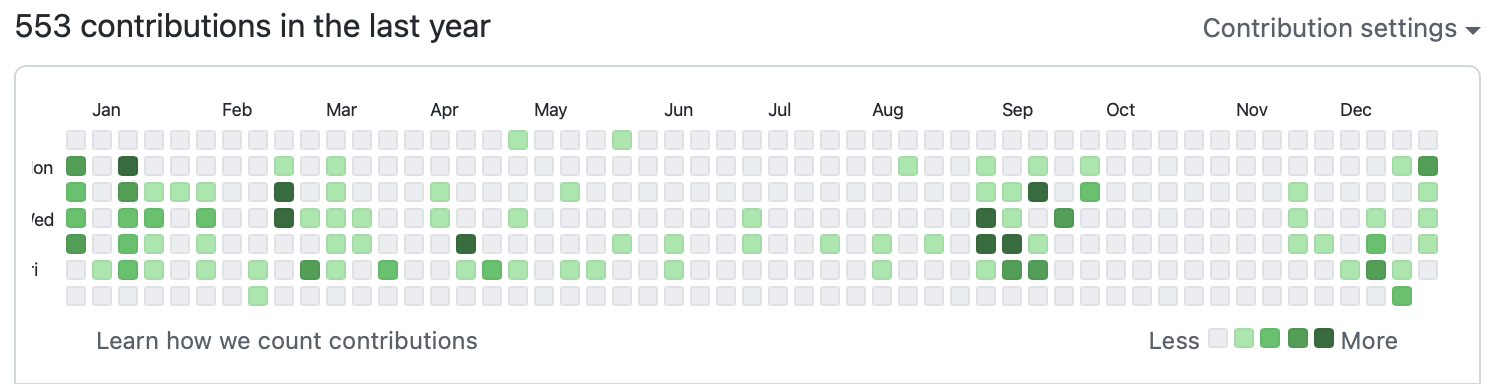Image resolution: width=1488 pixels, height=384 pixels.
Task: Select the light green Tuesday cell in November
Action: (x=1298, y=192)
